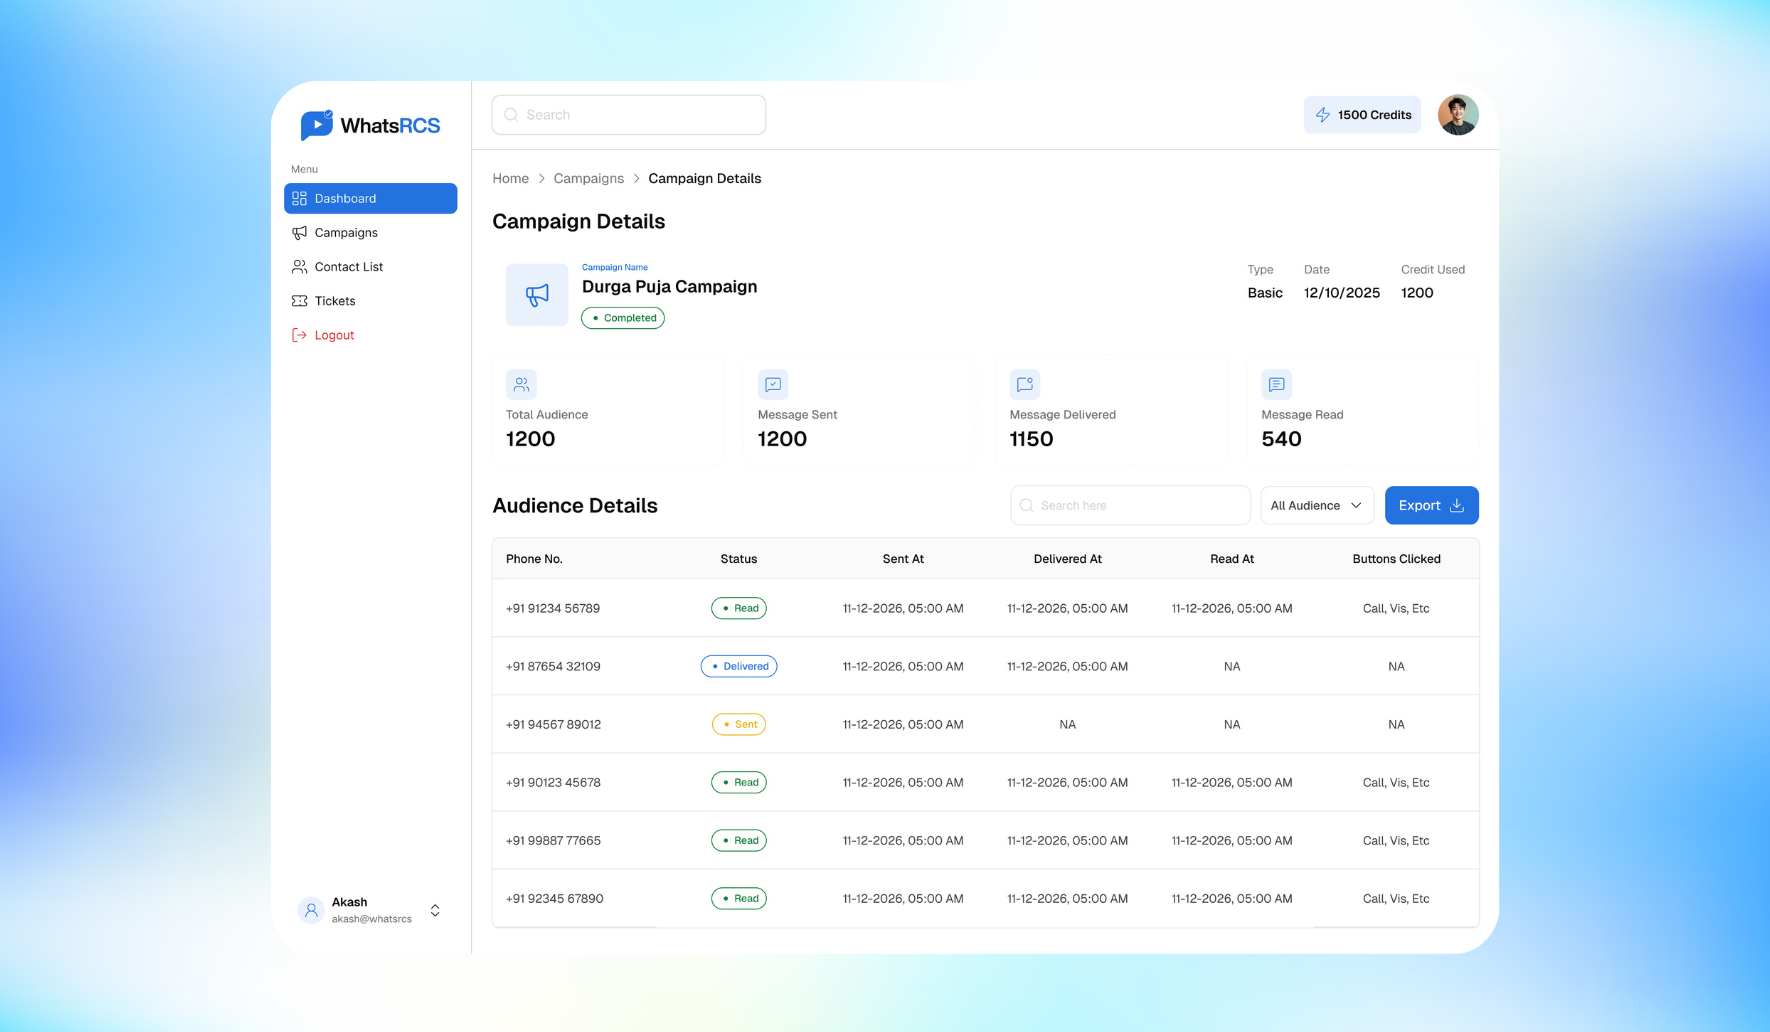Click the Tickets icon in sidebar
This screenshot has width=1770, height=1032.
point(299,301)
